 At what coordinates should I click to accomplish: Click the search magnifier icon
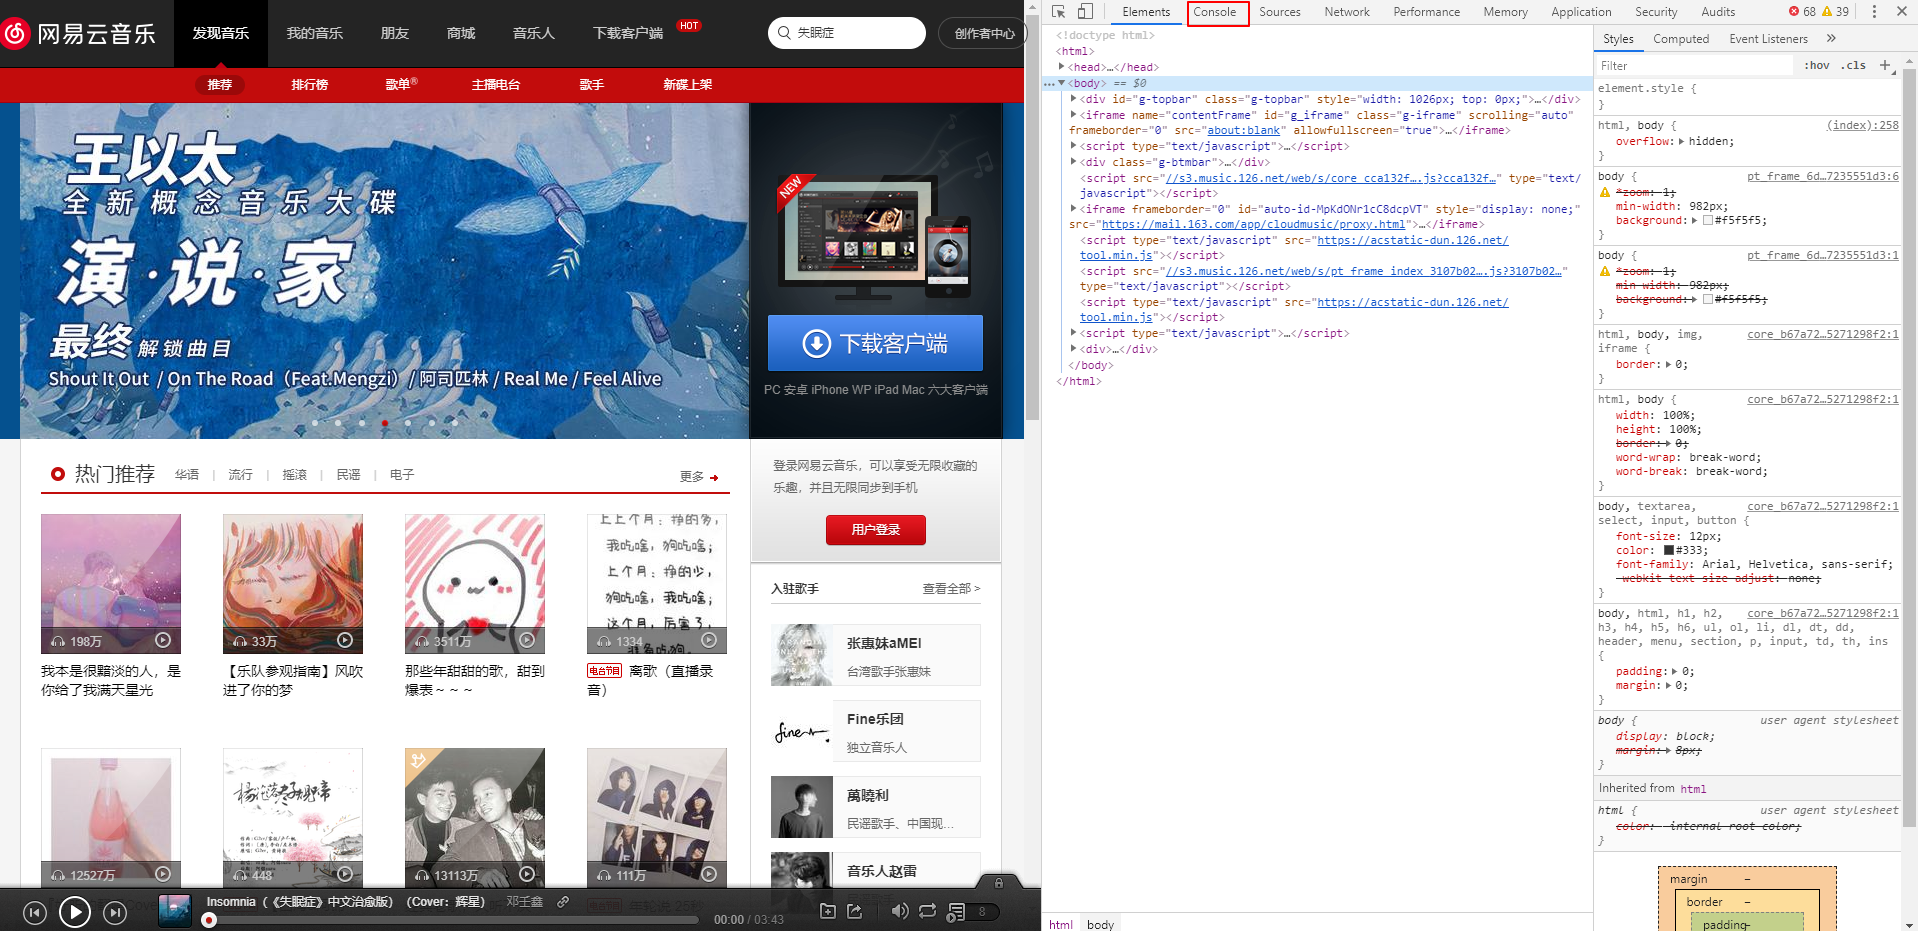tap(784, 33)
